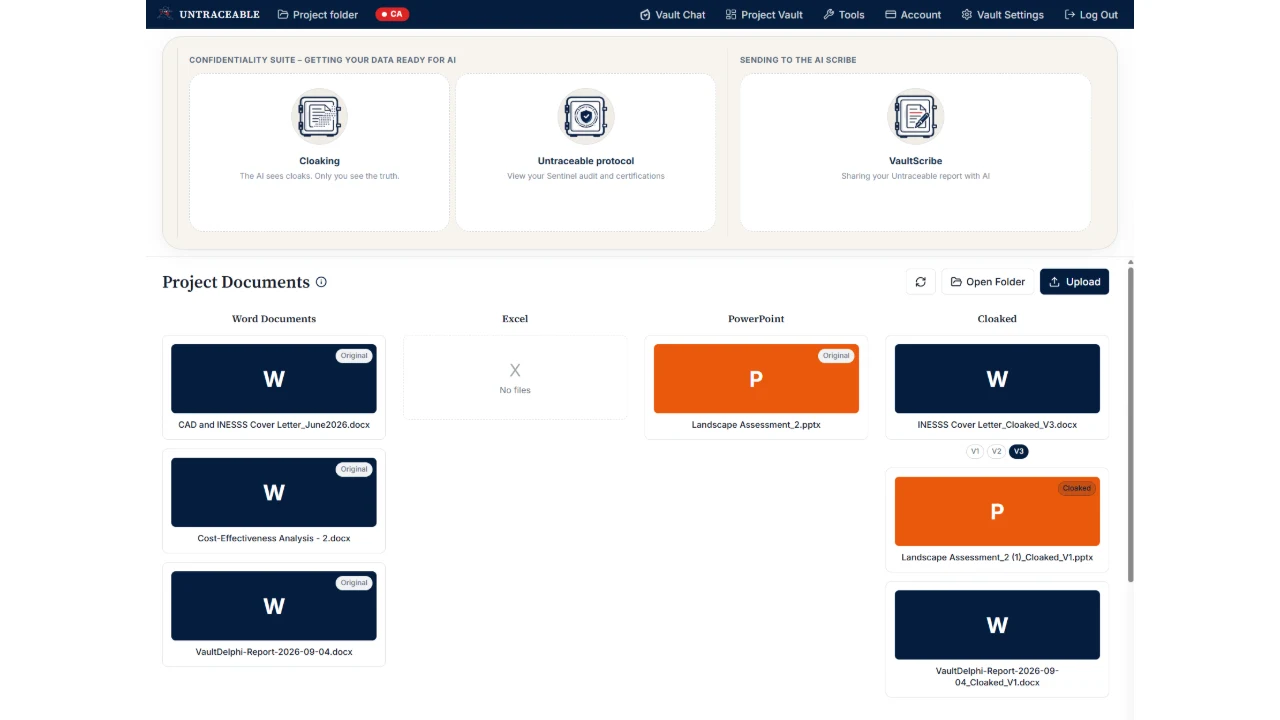Log out of the vault
This screenshot has height=720, width=1280.
tap(1091, 15)
